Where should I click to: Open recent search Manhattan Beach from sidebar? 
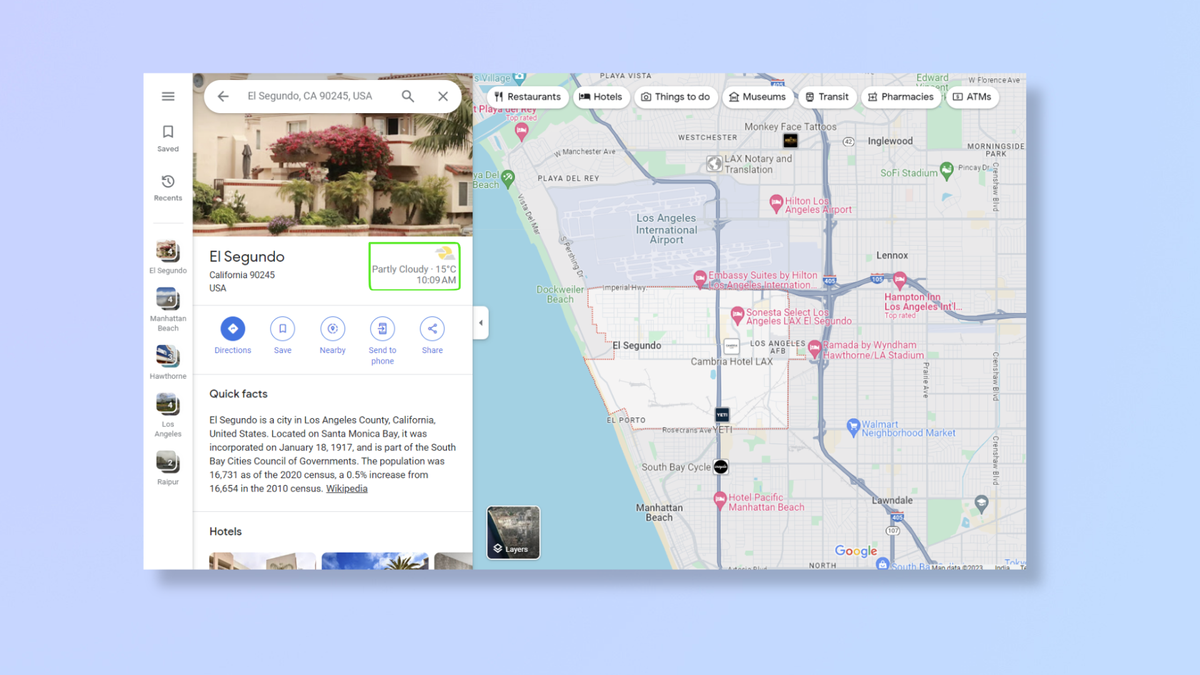coord(167,305)
